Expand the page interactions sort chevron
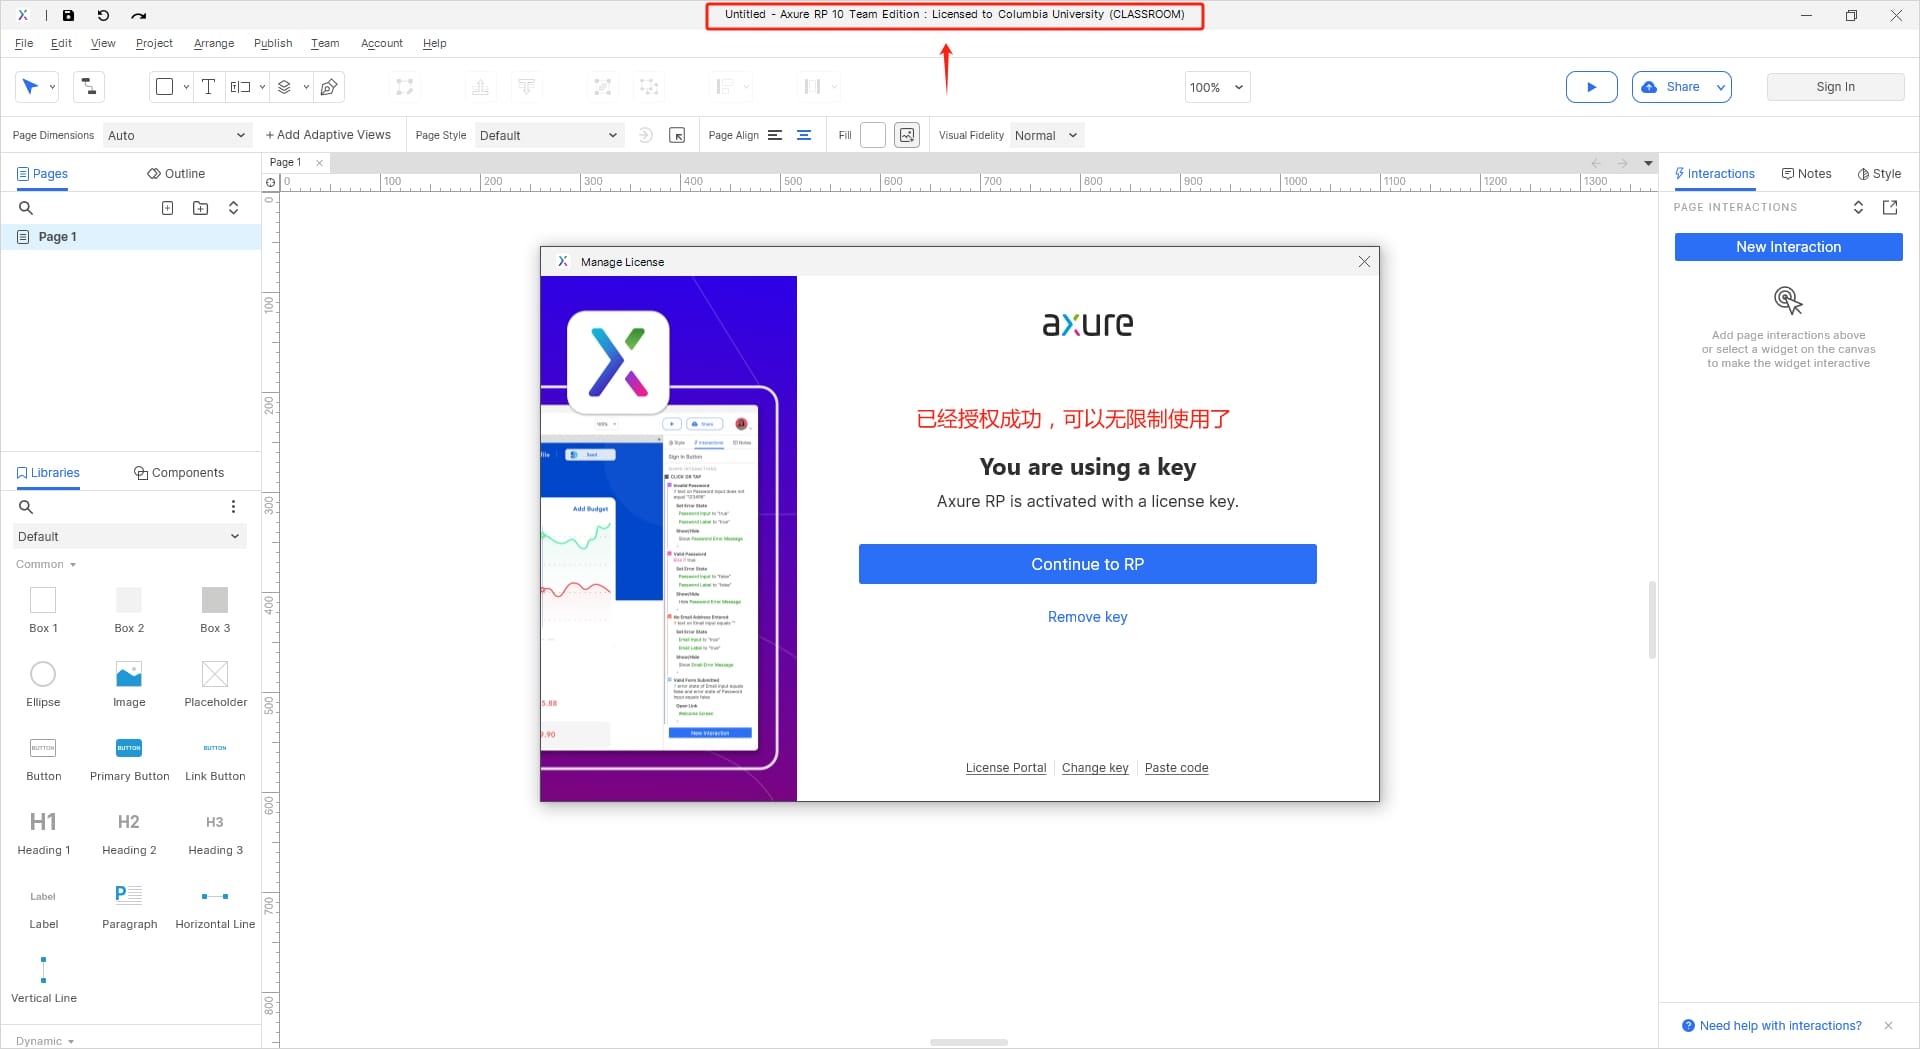Viewport: 1920px width, 1049px height. point(1858,207)
